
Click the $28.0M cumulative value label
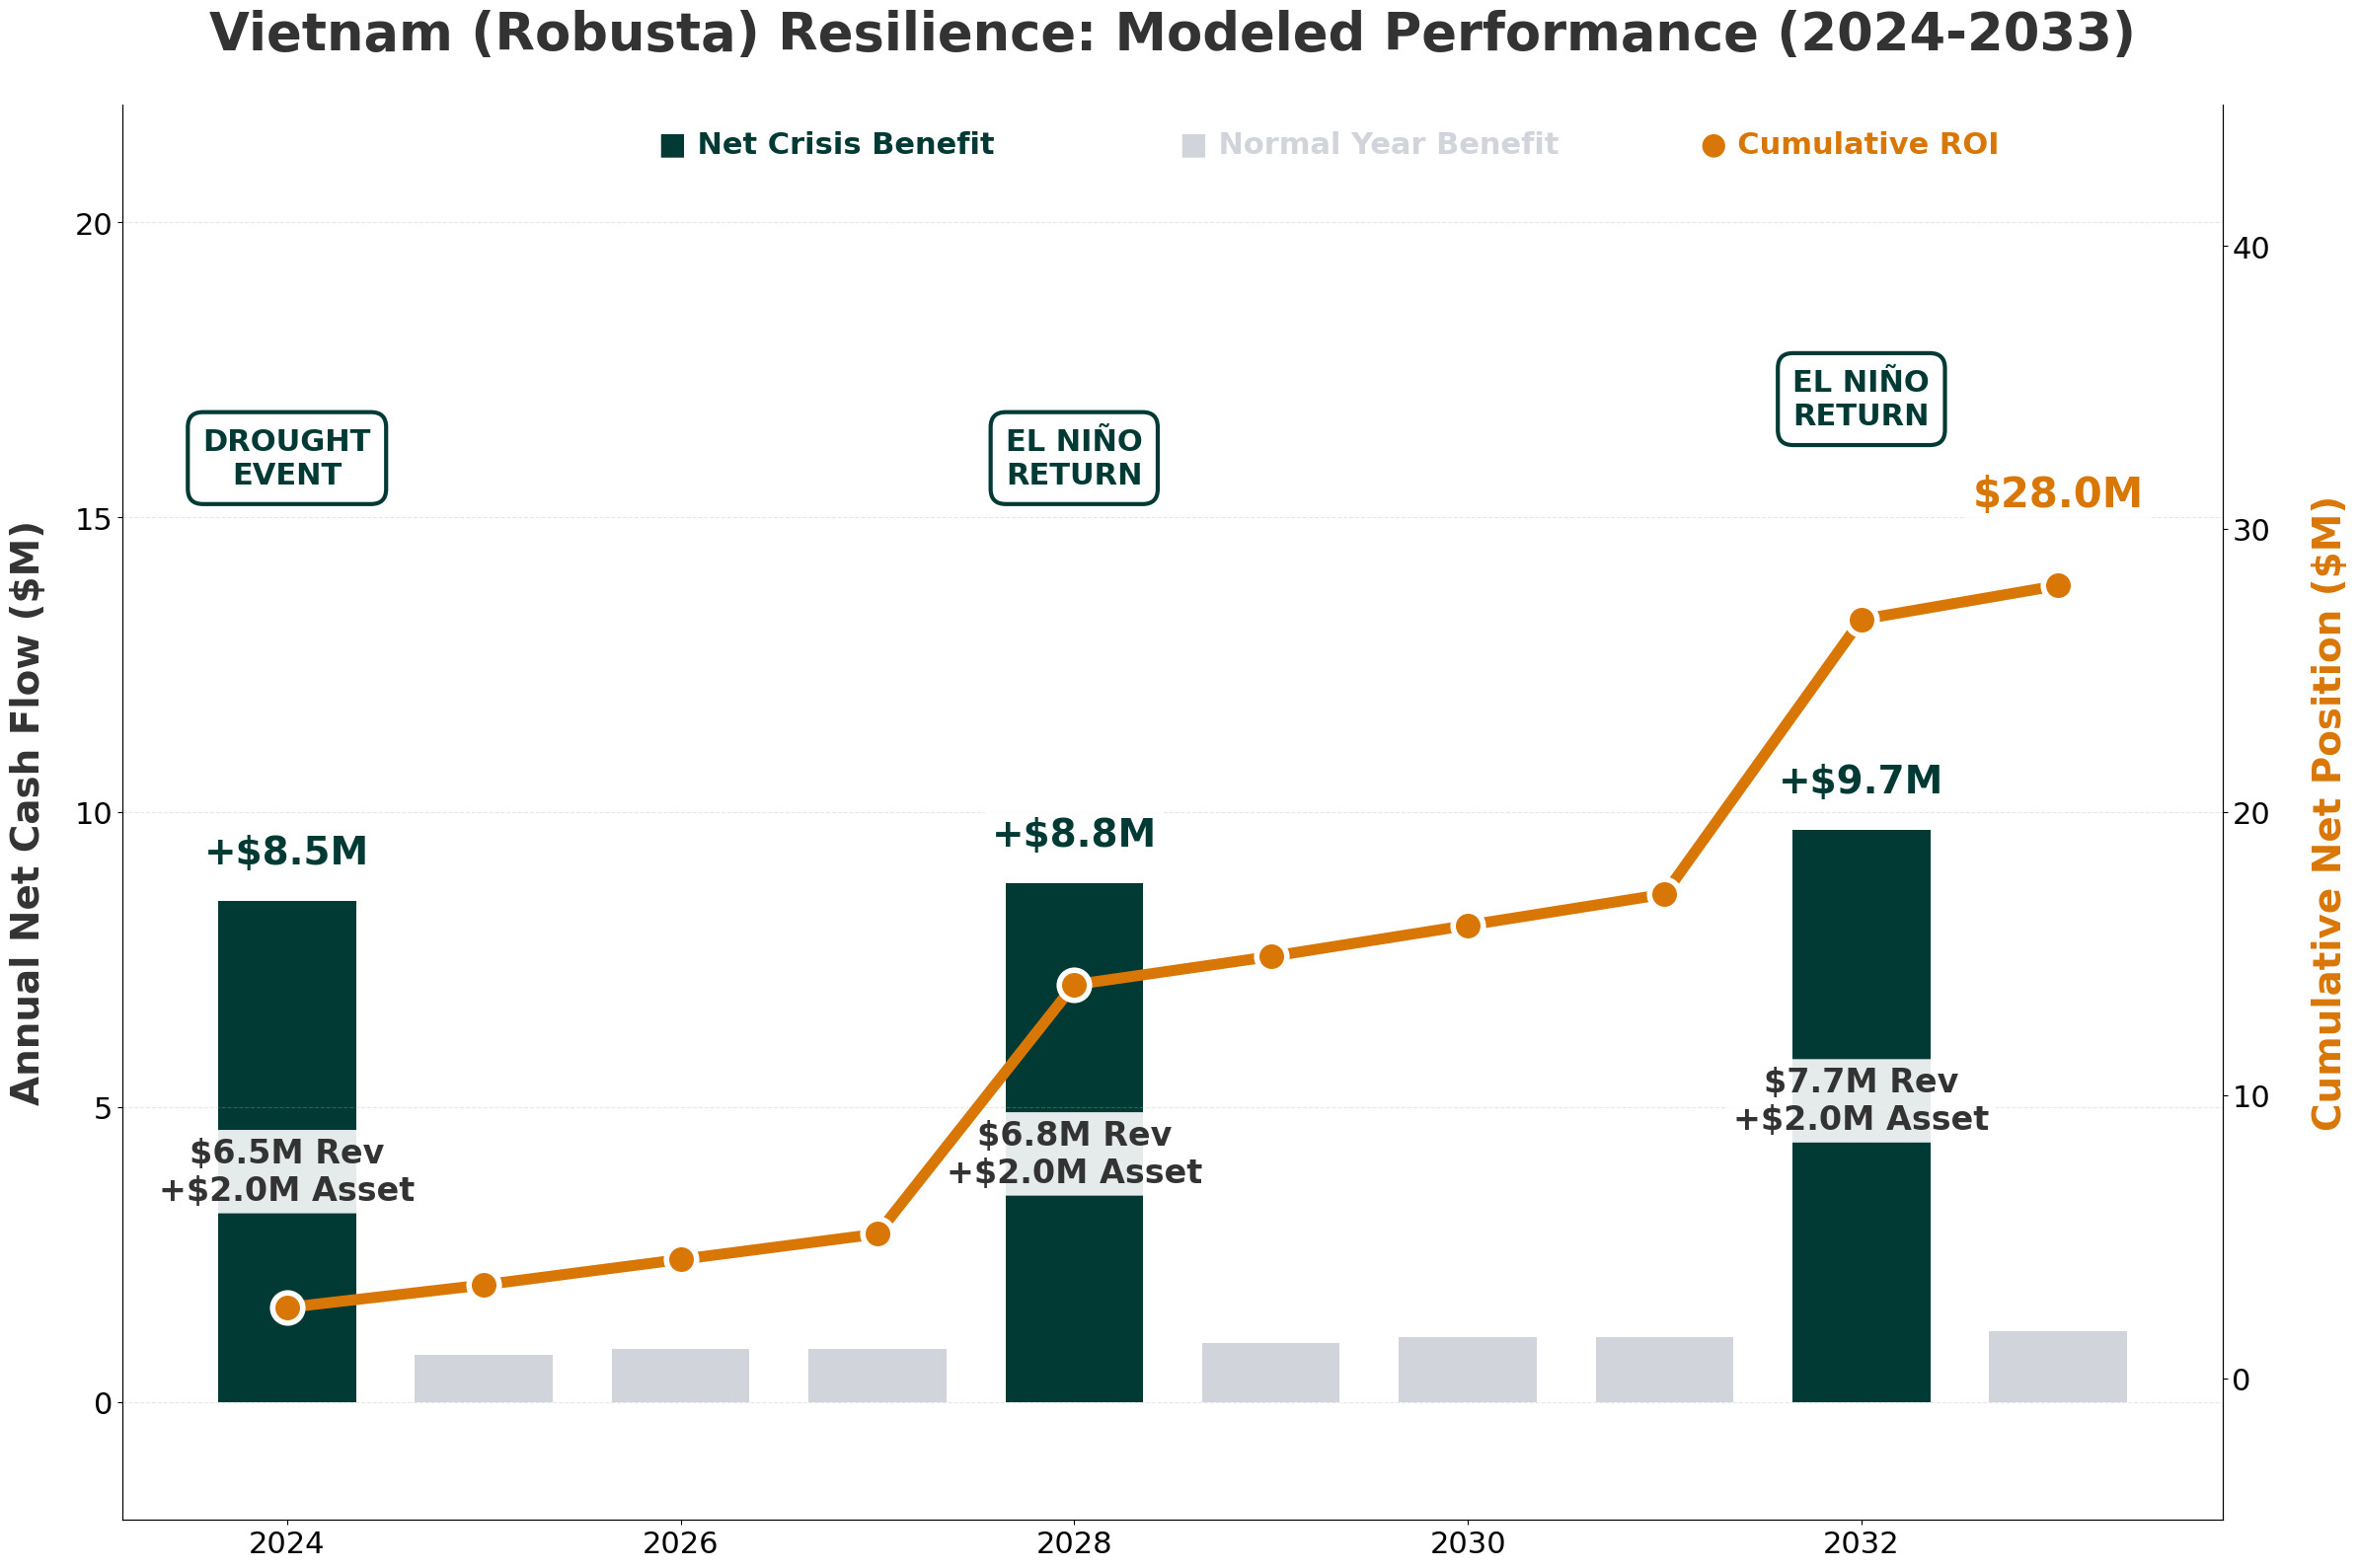click(x=2057, y=495)
